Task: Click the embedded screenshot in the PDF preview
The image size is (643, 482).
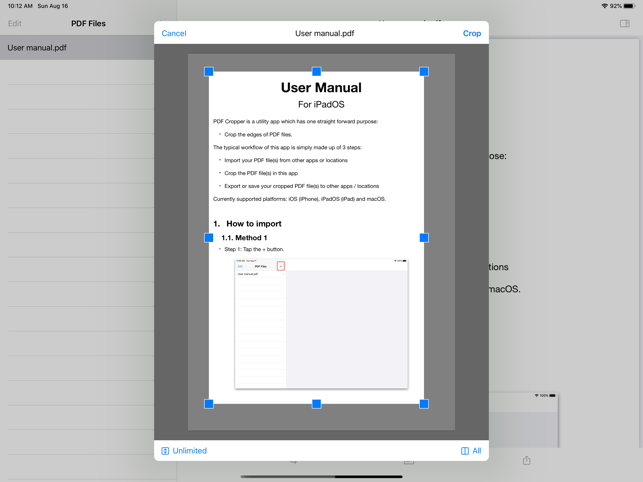Action: point(321,323)
